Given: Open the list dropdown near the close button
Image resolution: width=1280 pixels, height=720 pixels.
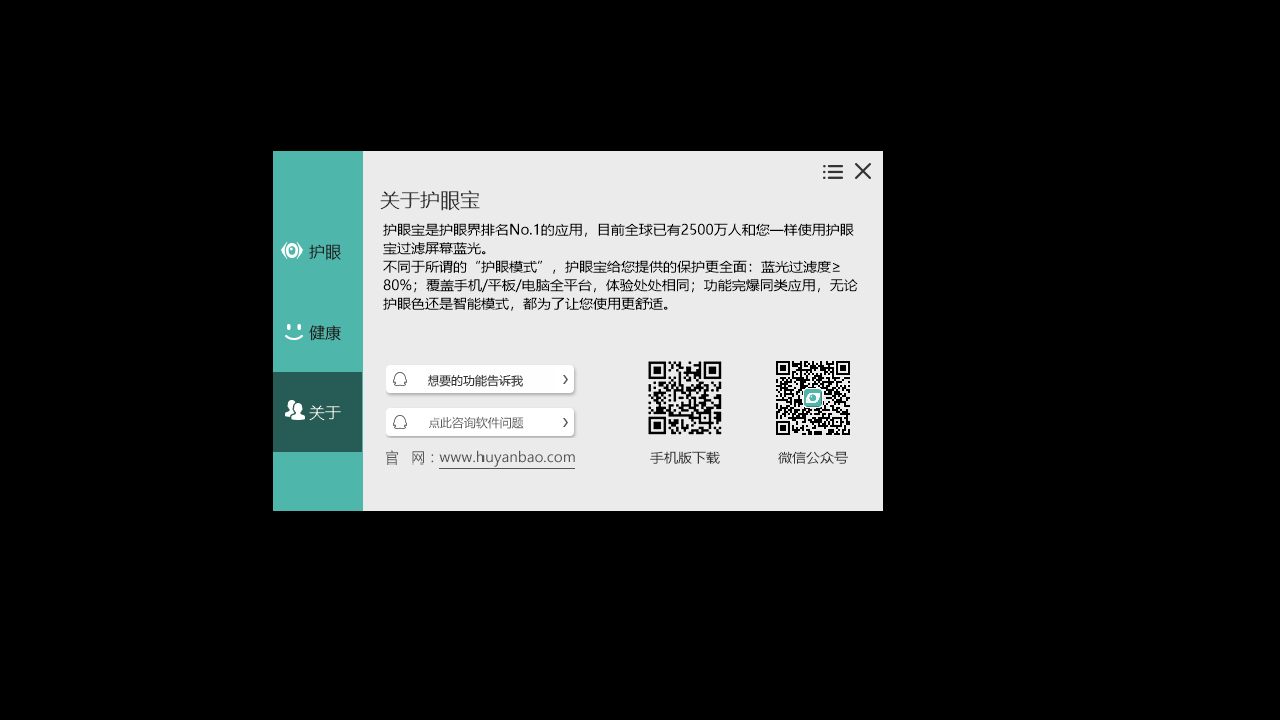Looking at the screenshot, I should point(833,171).
